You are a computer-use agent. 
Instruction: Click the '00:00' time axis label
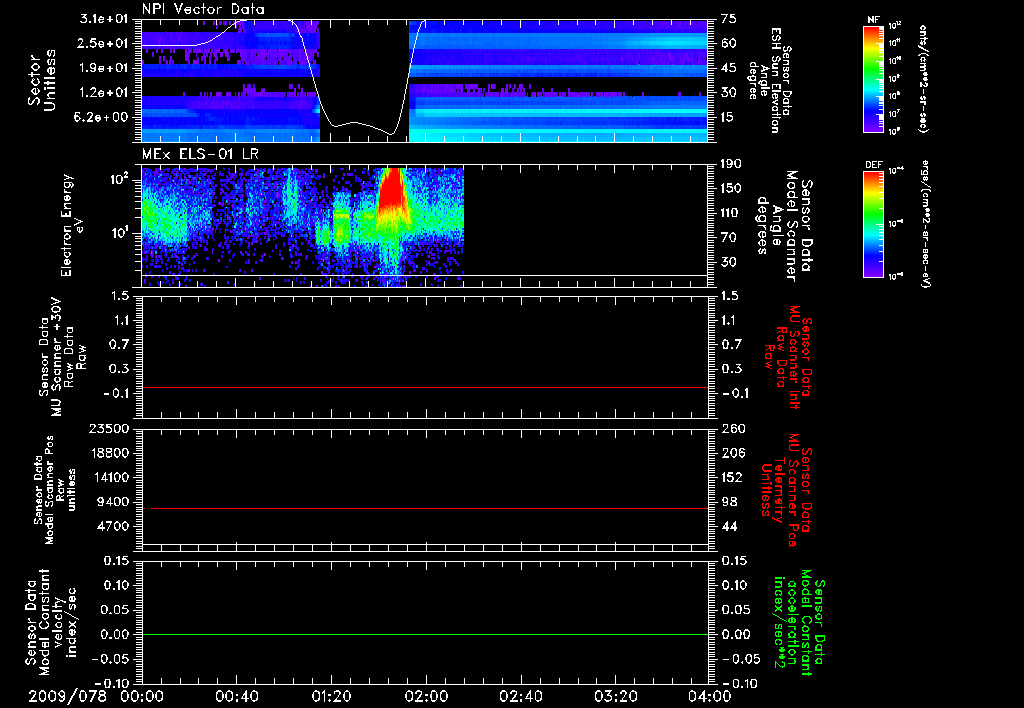coord(142,696)
